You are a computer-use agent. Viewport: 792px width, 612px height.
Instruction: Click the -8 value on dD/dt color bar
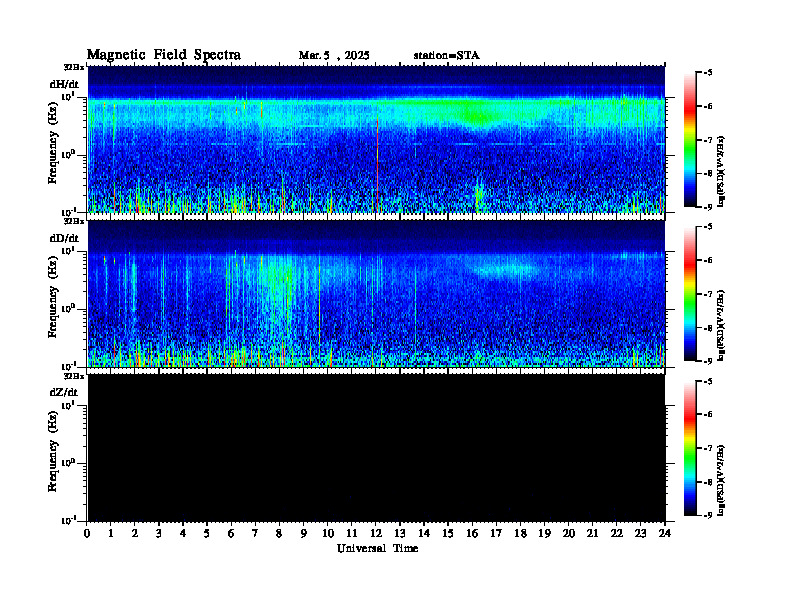[709, 328]
